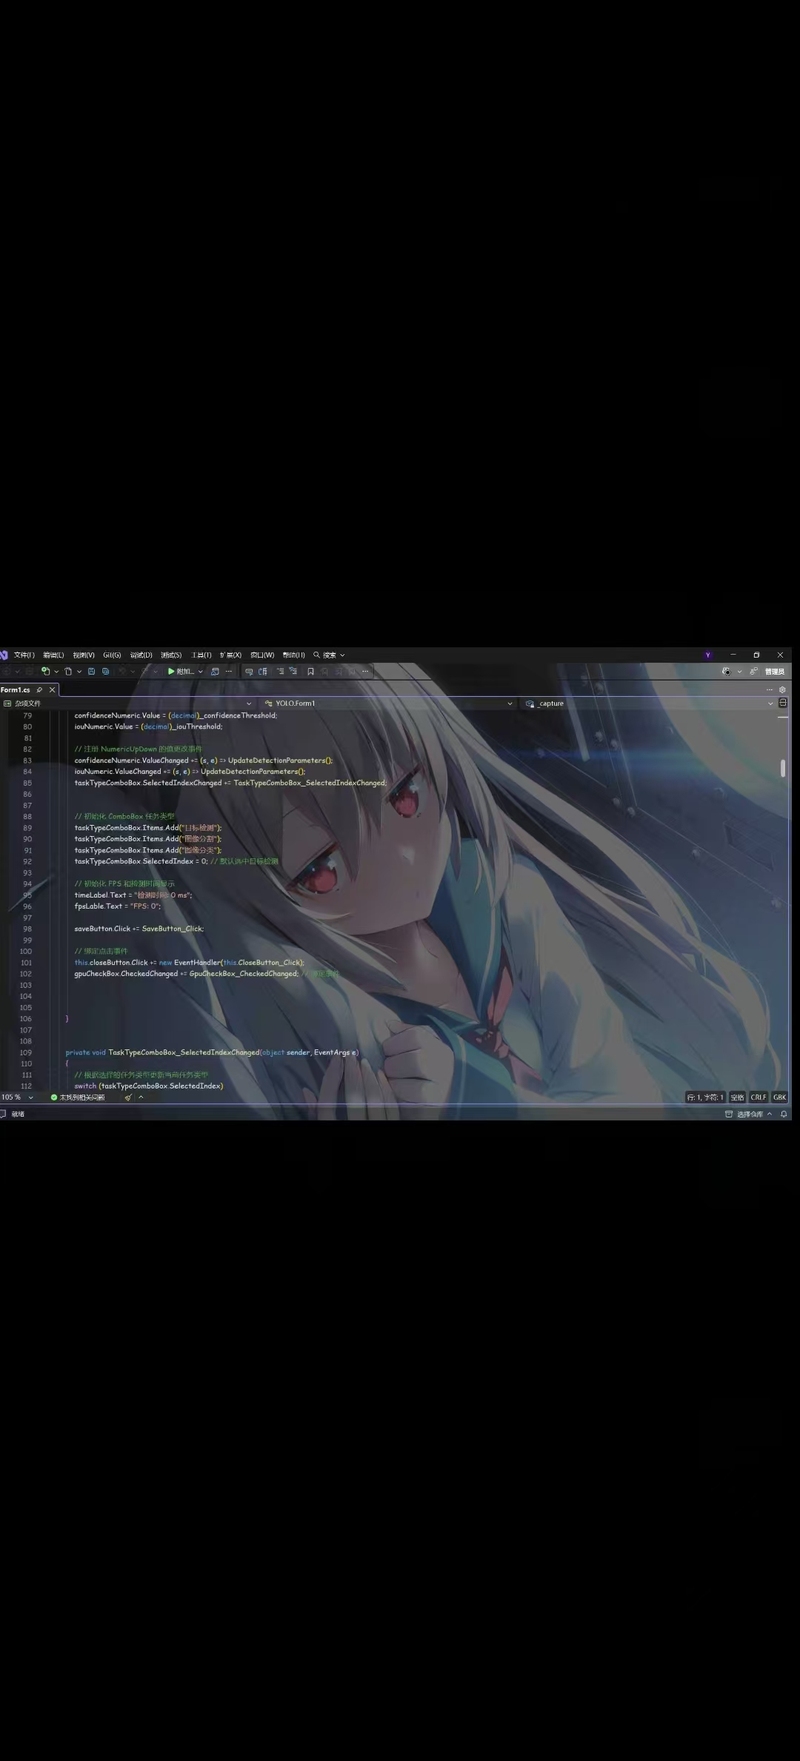Click the 管理员 button
Viewport: 800px width, 1761px height.
click(x=775, y=671)
